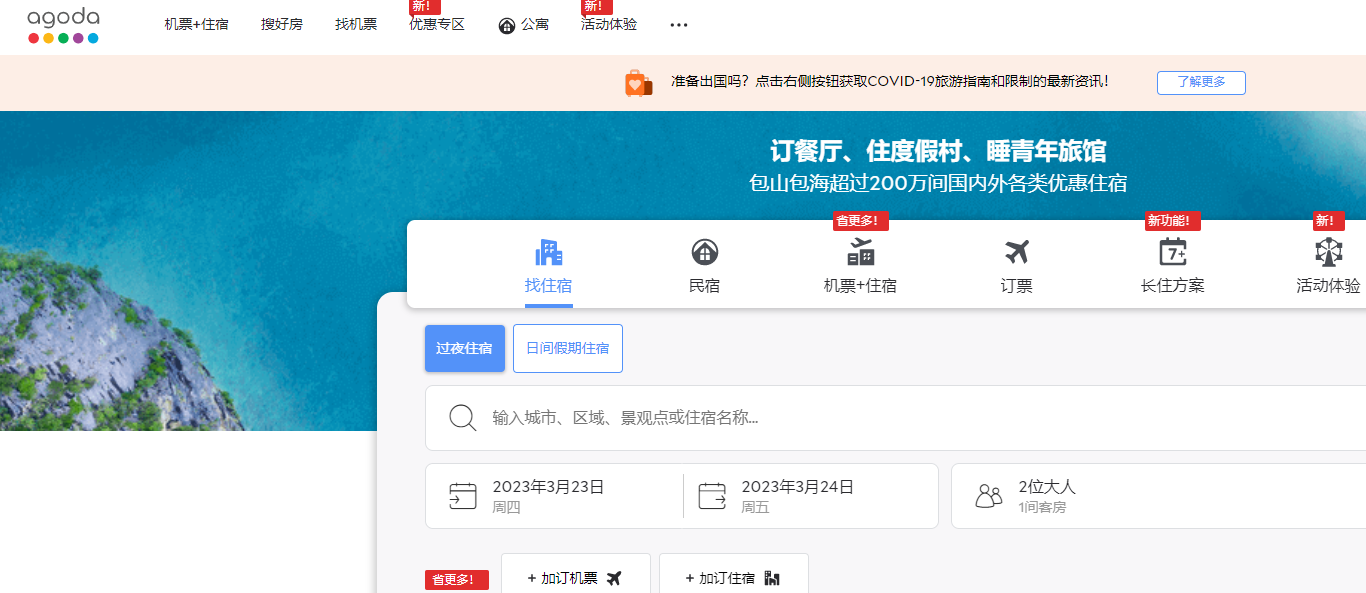The image size is (1366, 593).
Task: Click the Agoda logo
Action: pyautogui.click(x=63, y=25)
